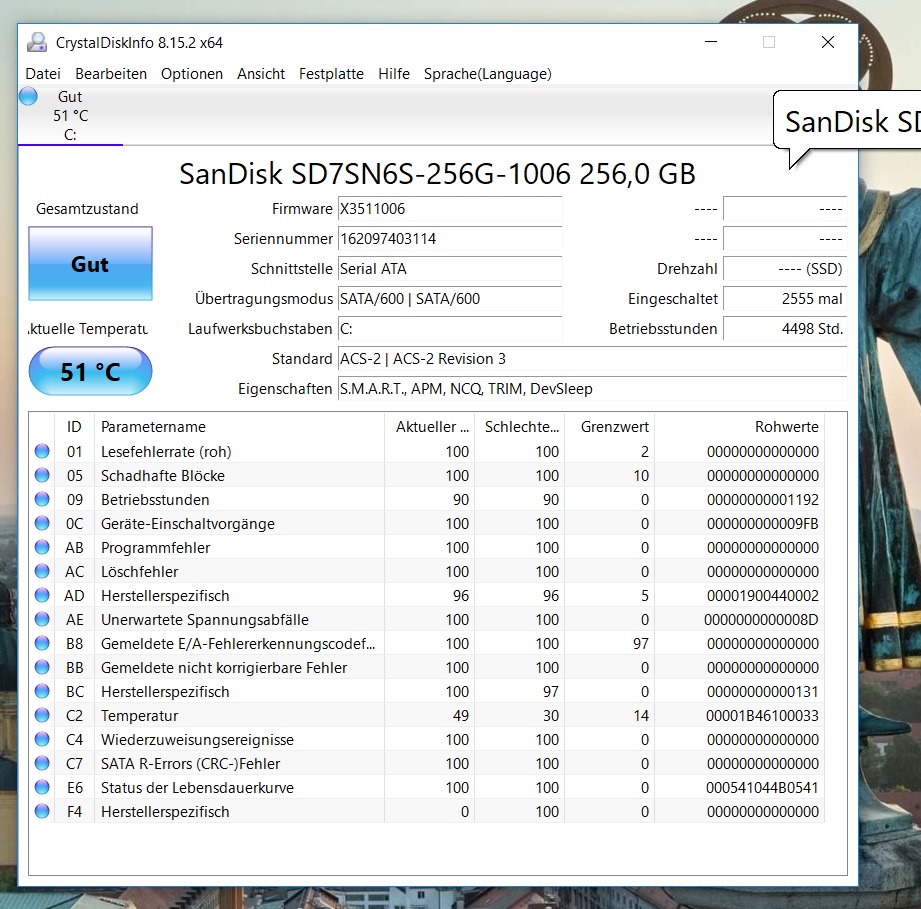The width and height of the screenshot is (921, 909).
Task: Click the Grenzwert column header
Action: 609,427
